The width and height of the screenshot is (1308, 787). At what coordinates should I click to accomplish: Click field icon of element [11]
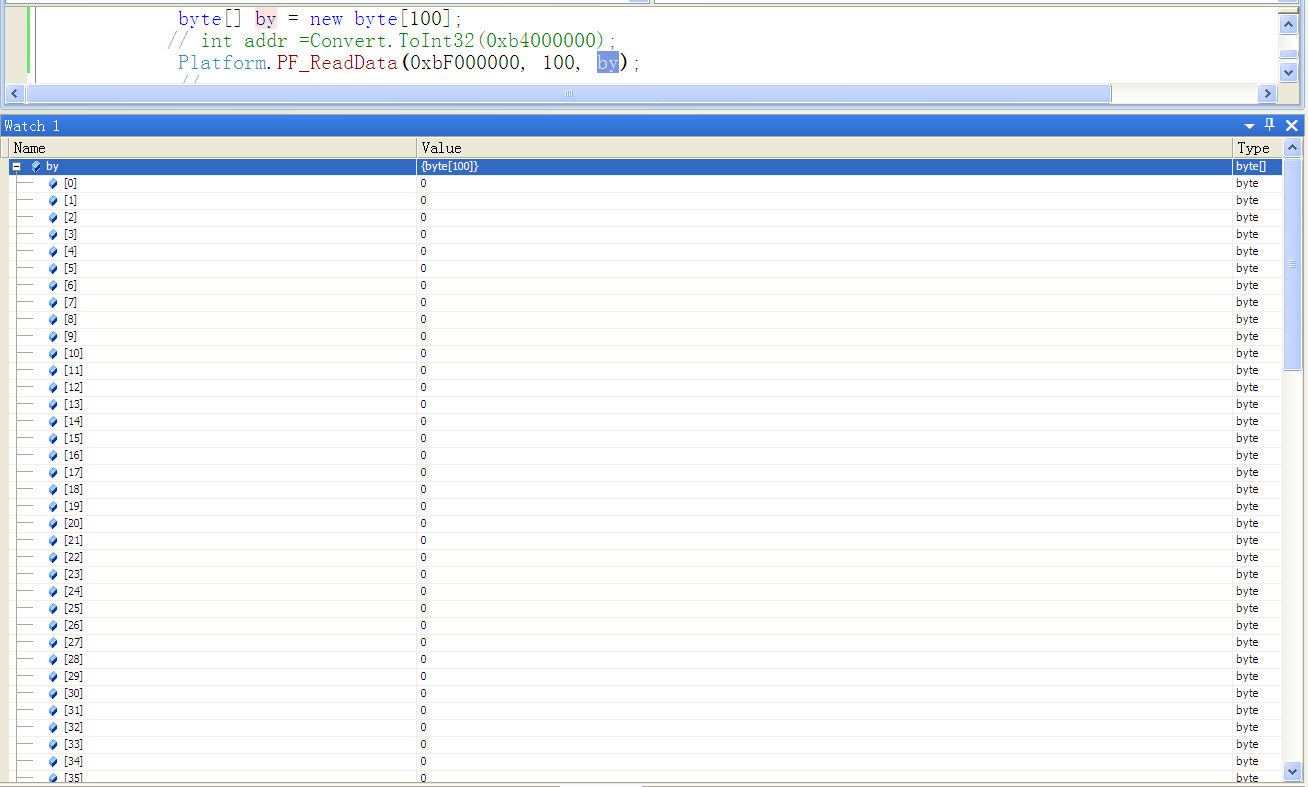coord(53,370)
